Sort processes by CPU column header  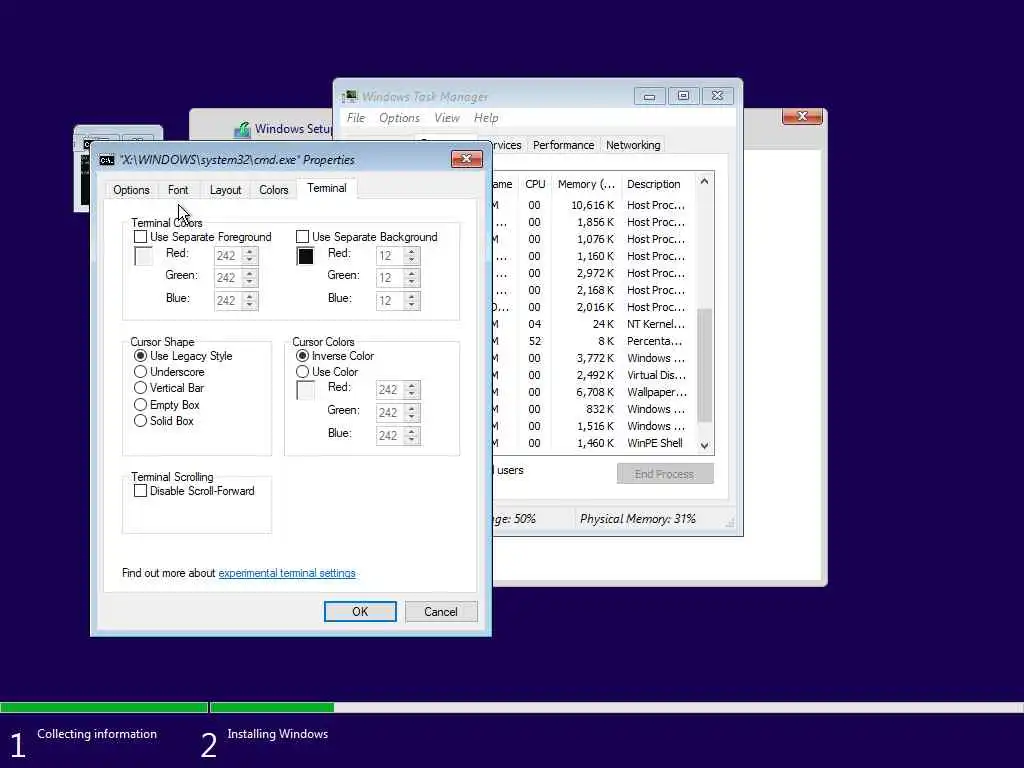pyautogui.click(x=535, y=184)
